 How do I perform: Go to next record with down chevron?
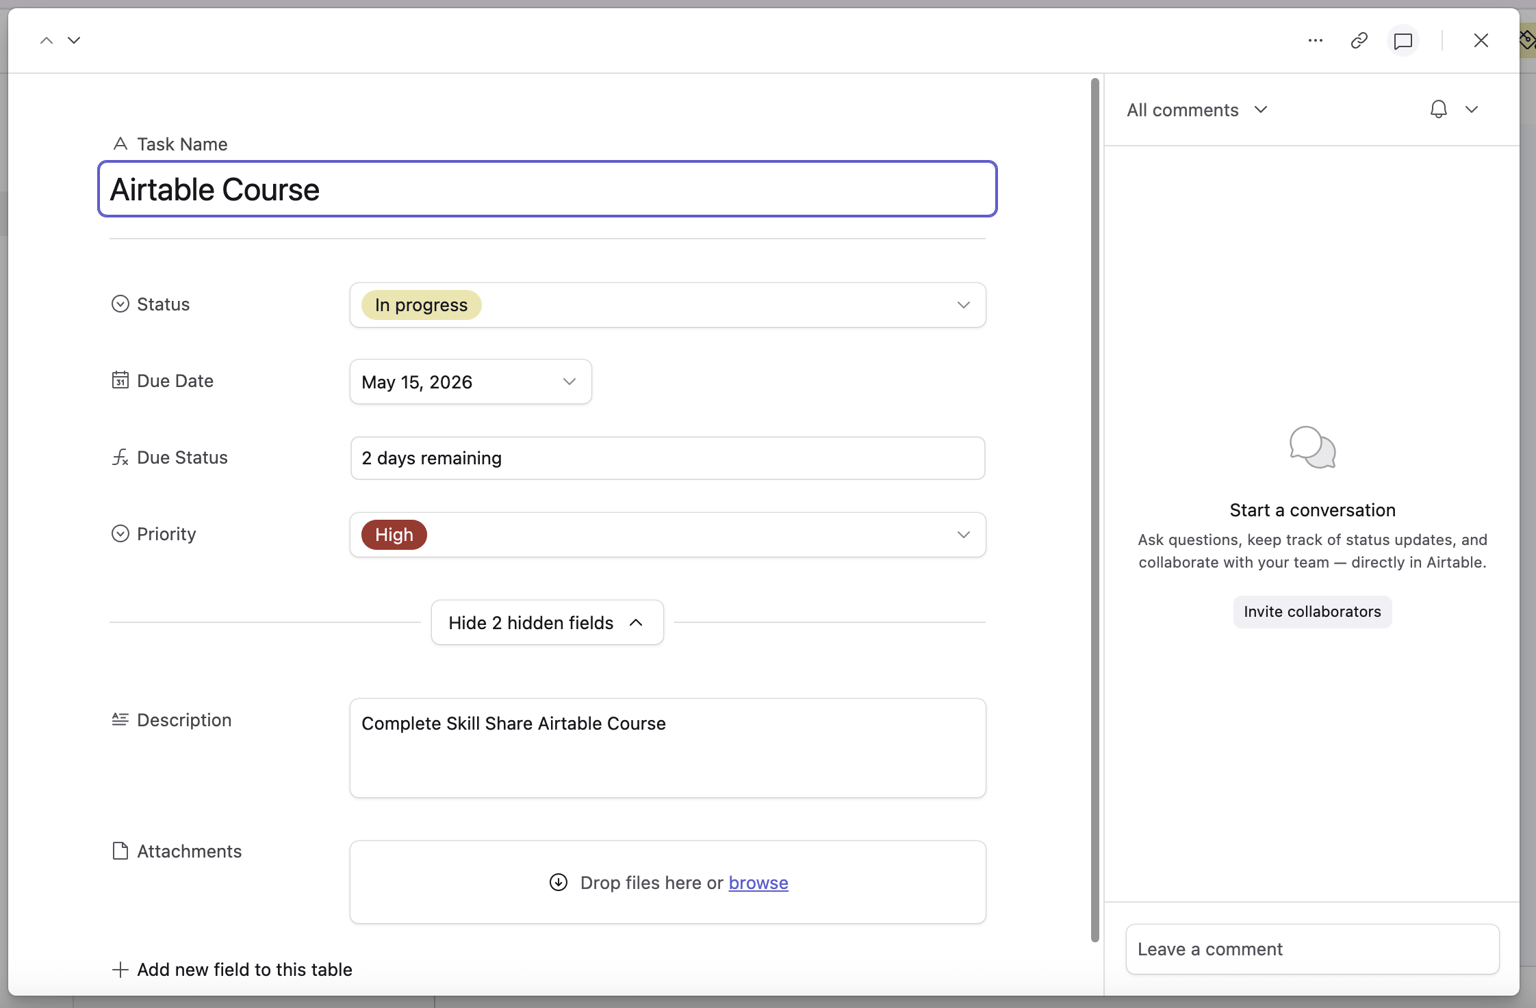(74, 40)
